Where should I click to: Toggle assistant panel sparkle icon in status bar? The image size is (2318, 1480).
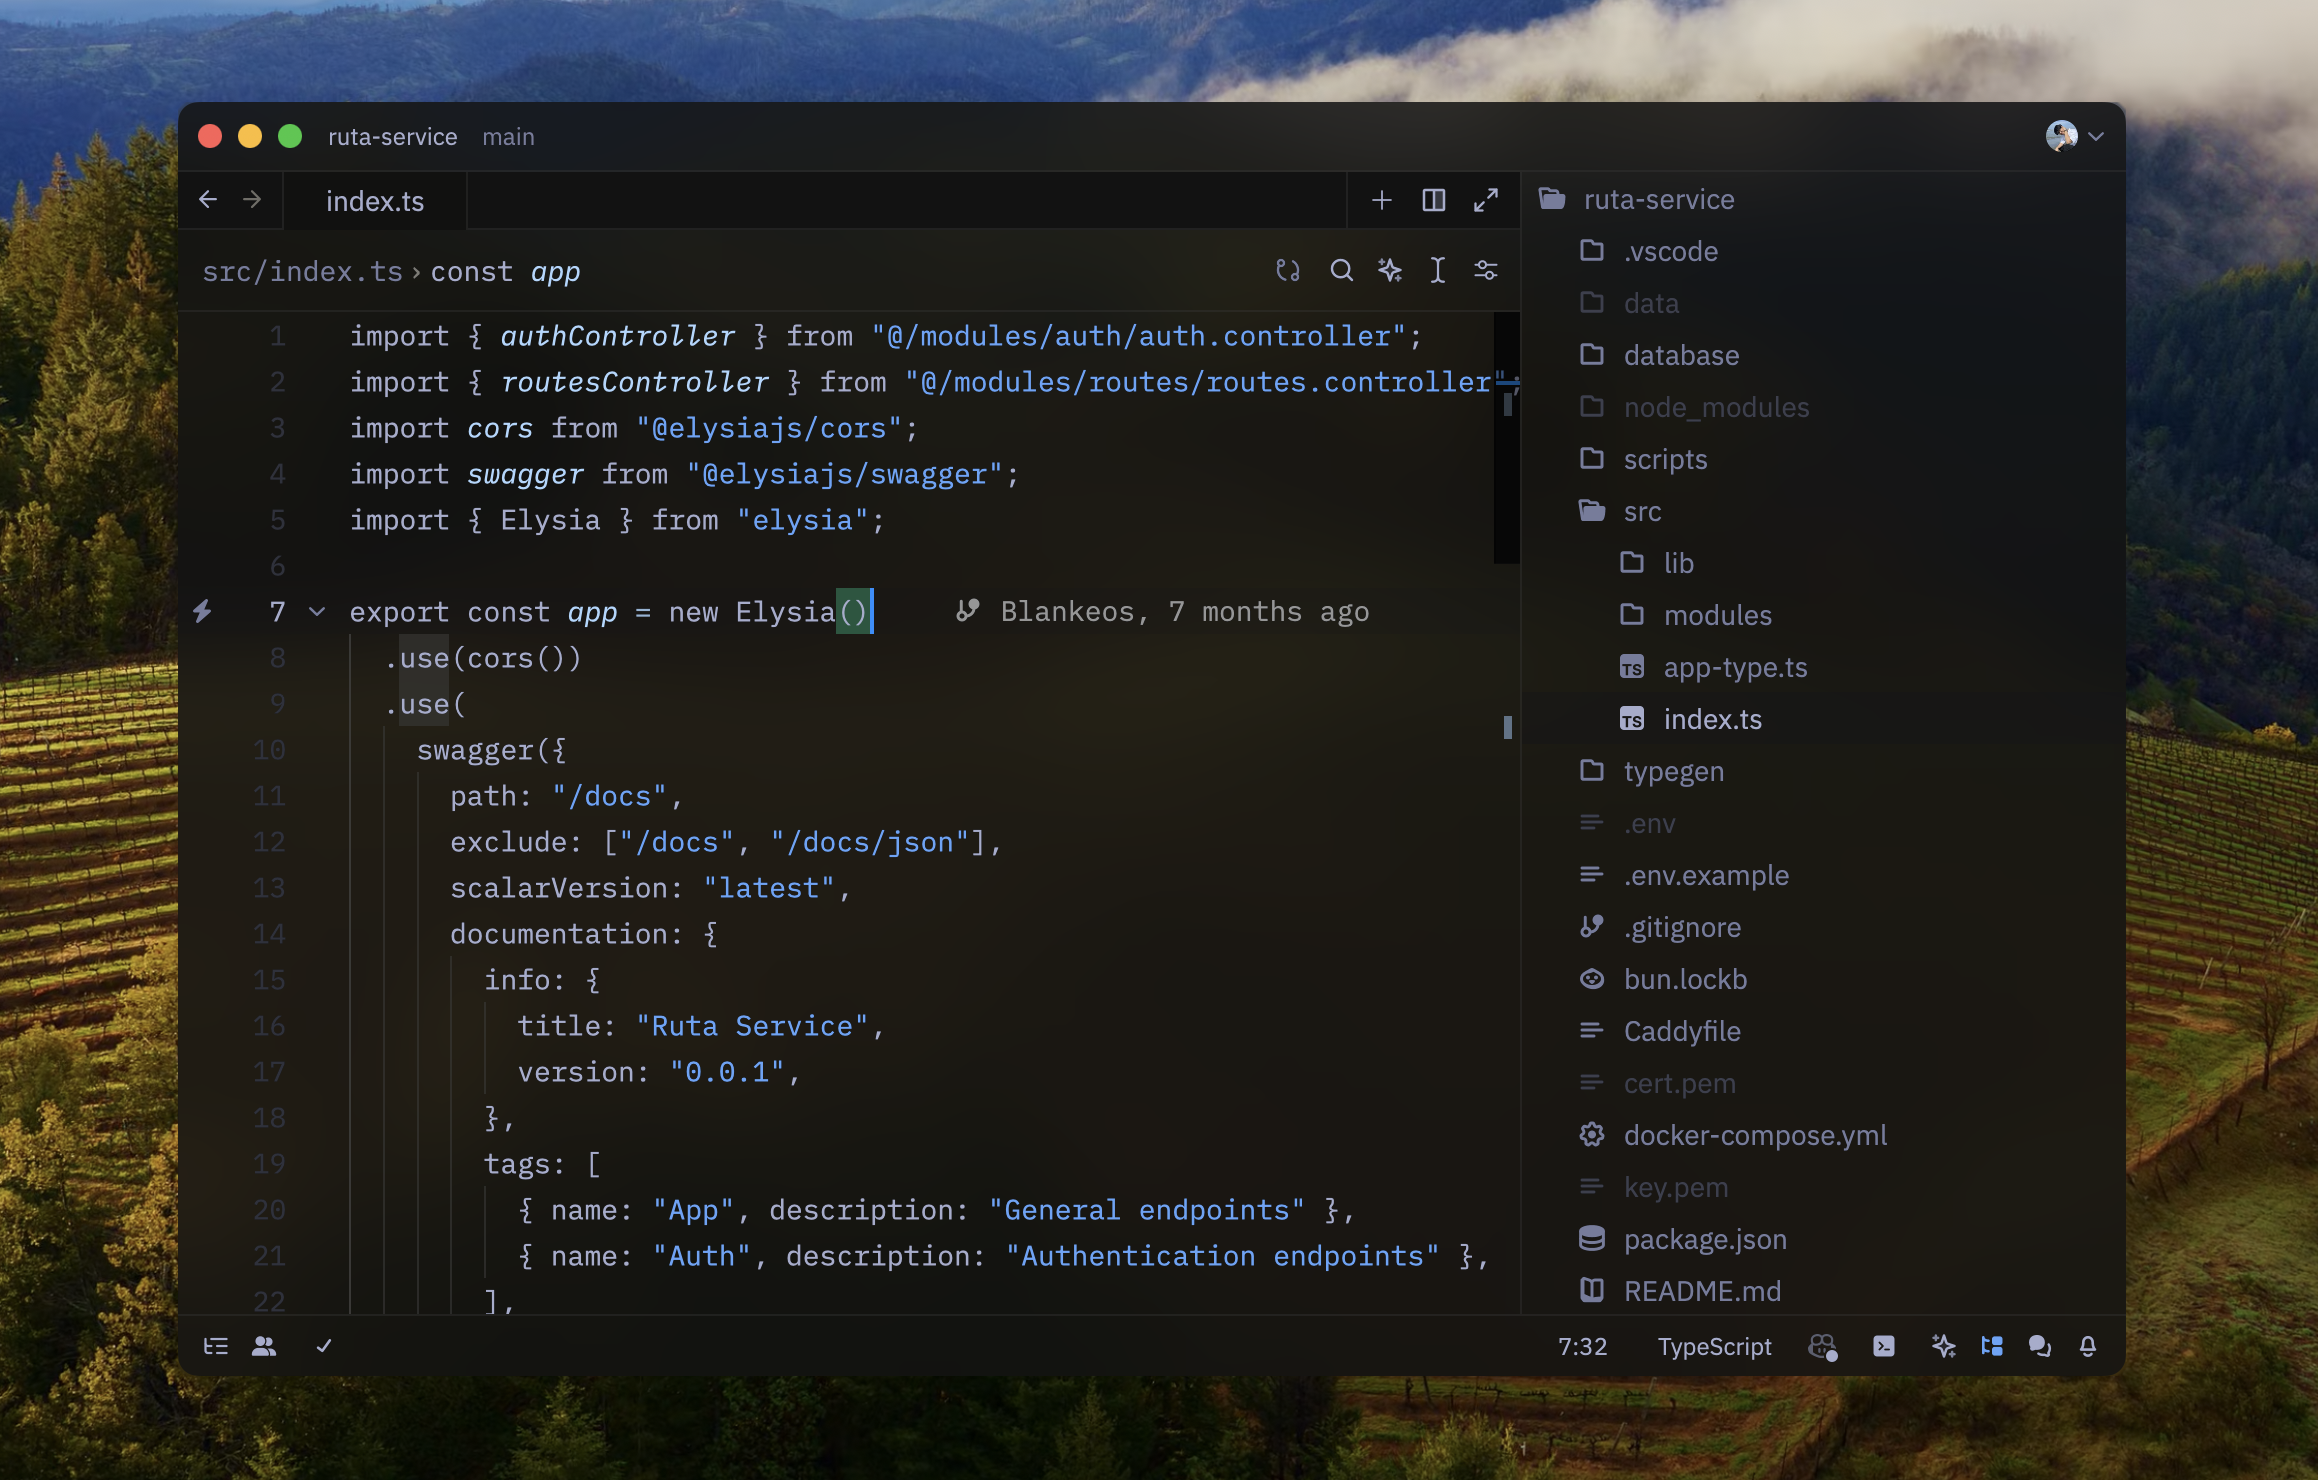click(x=1943, y=1346)
